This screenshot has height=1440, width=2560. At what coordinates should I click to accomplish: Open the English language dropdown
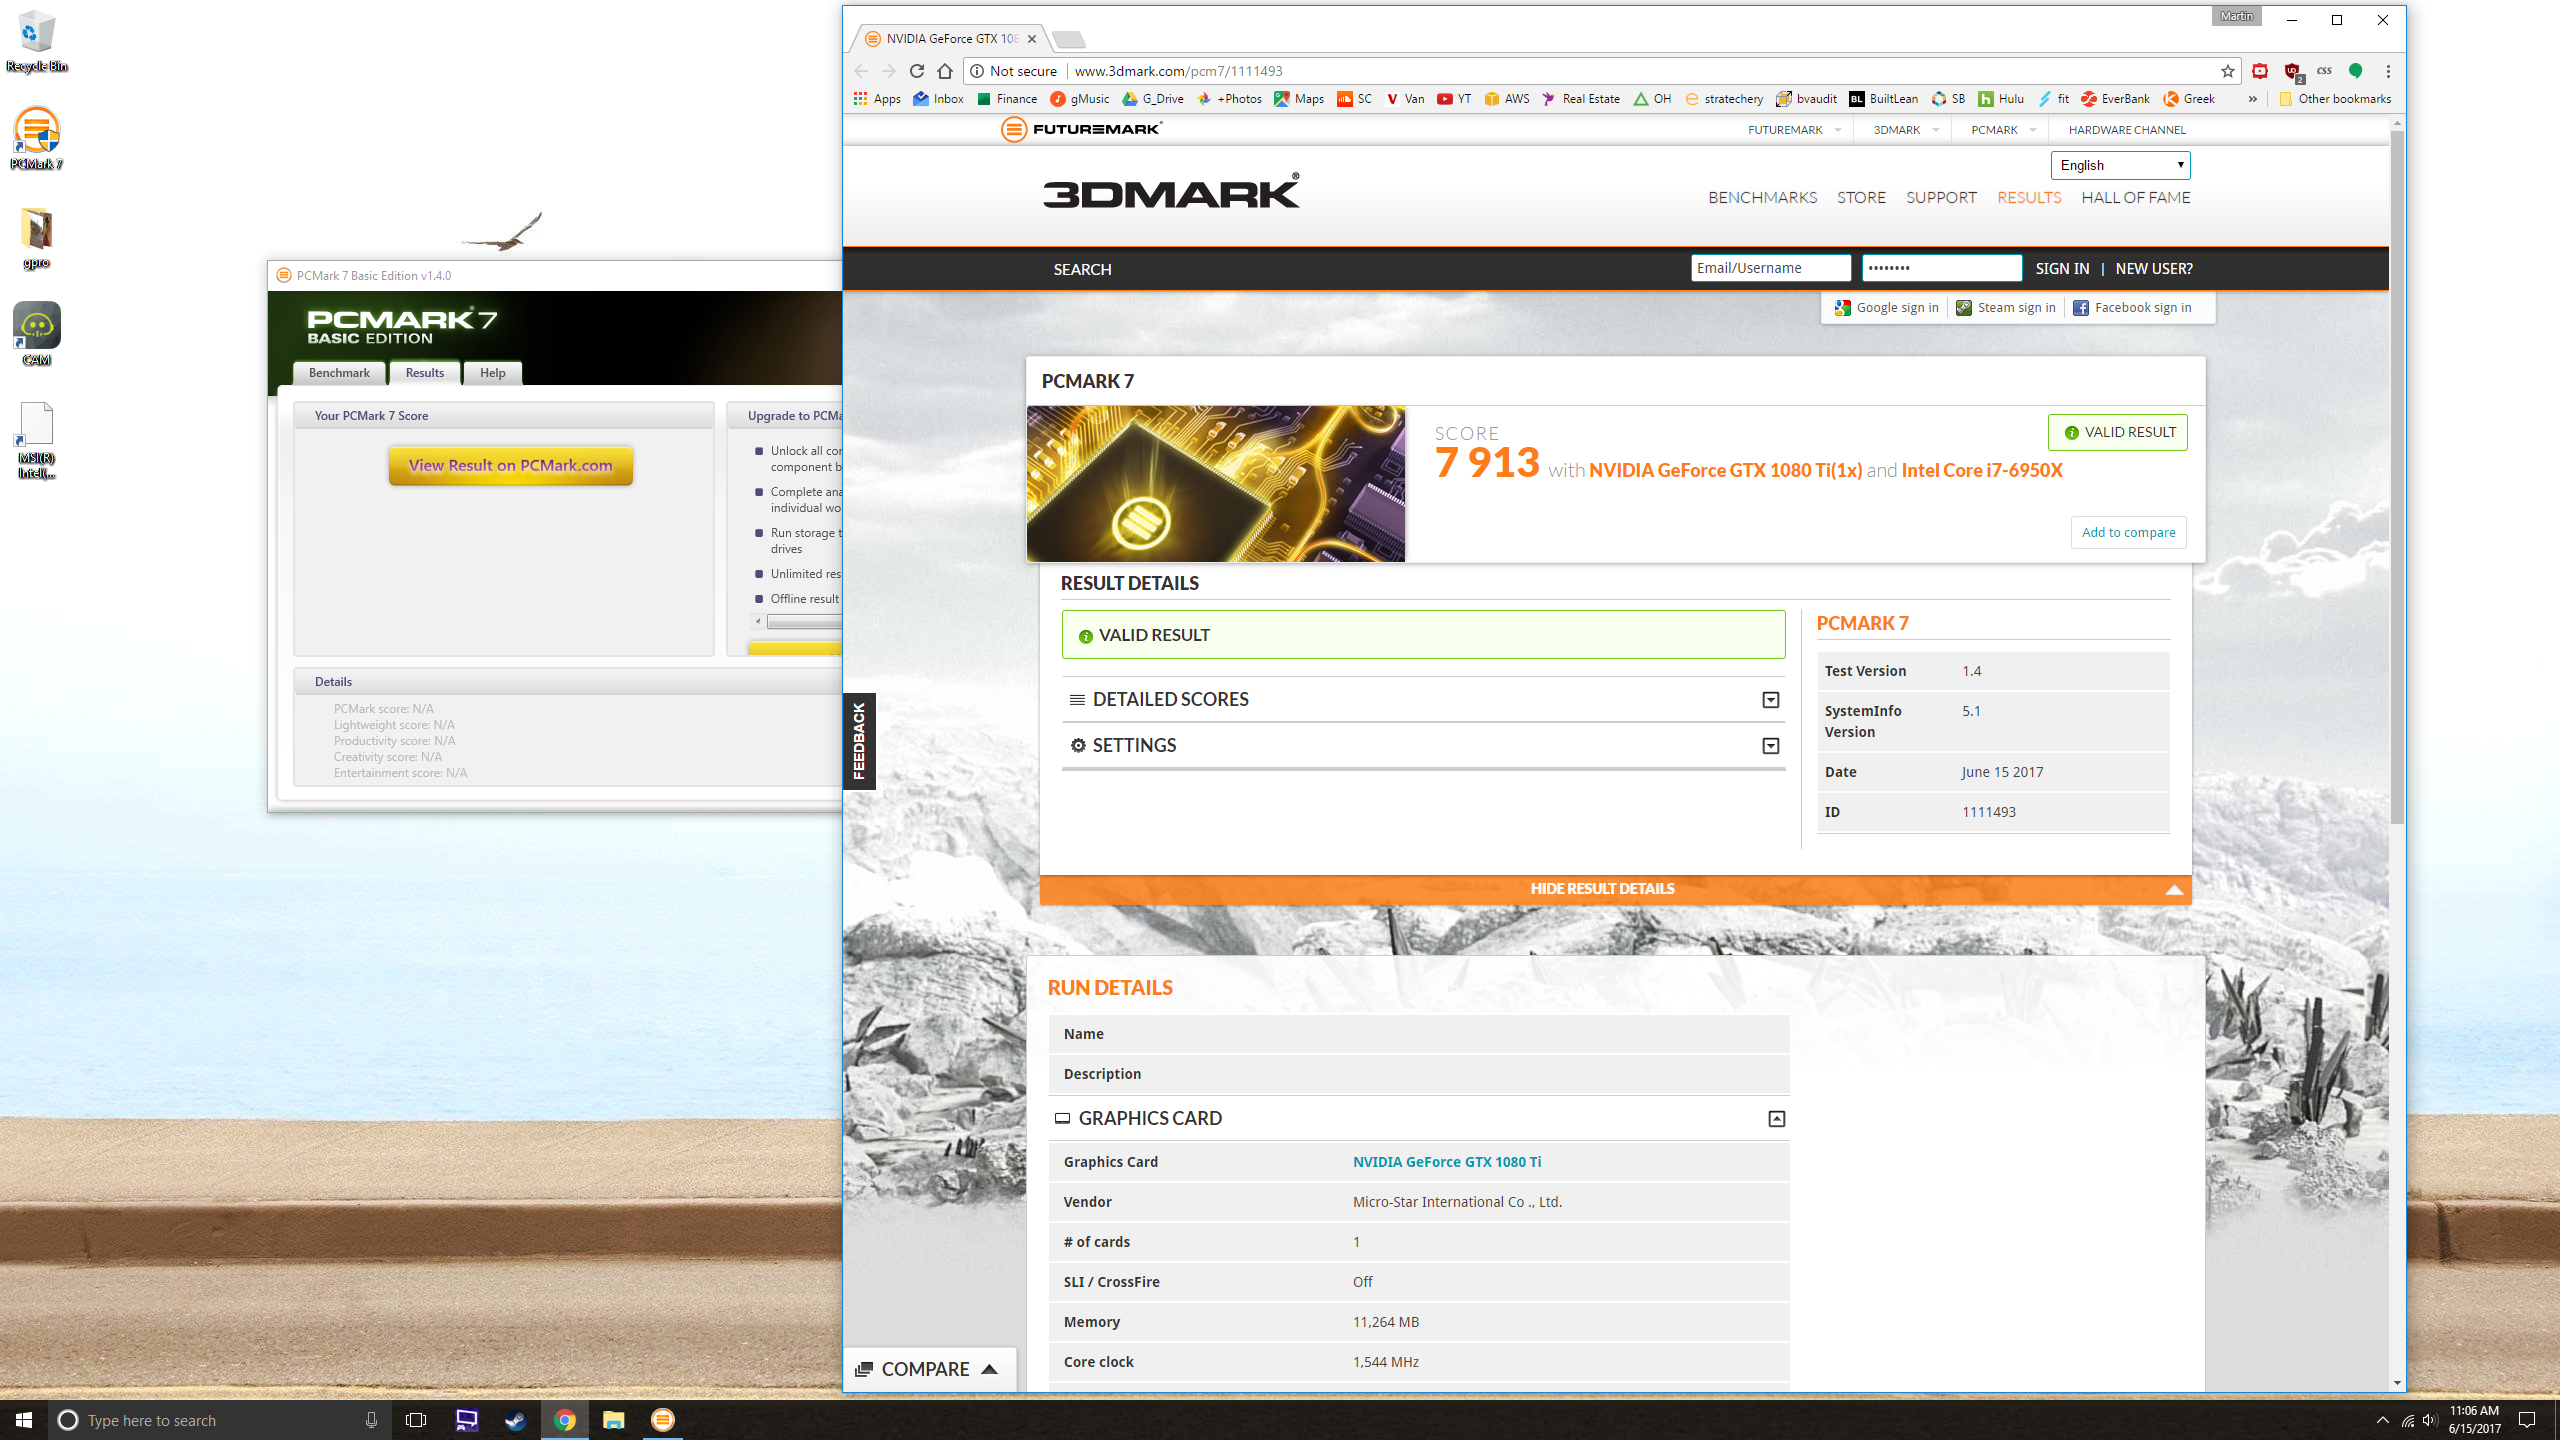2120,165
